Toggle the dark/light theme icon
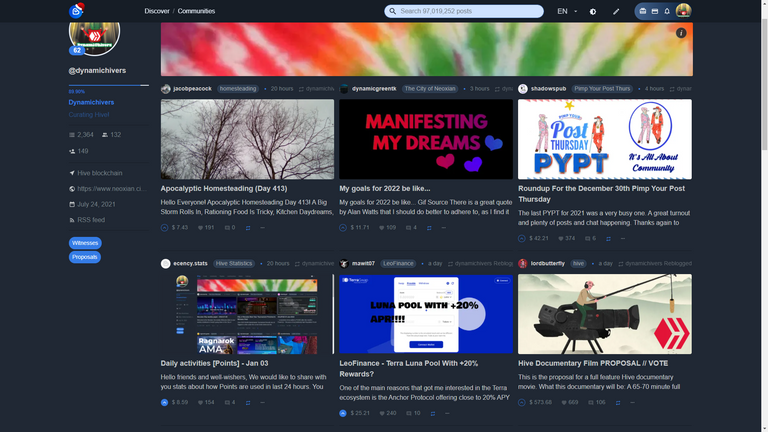 point(593,11)
